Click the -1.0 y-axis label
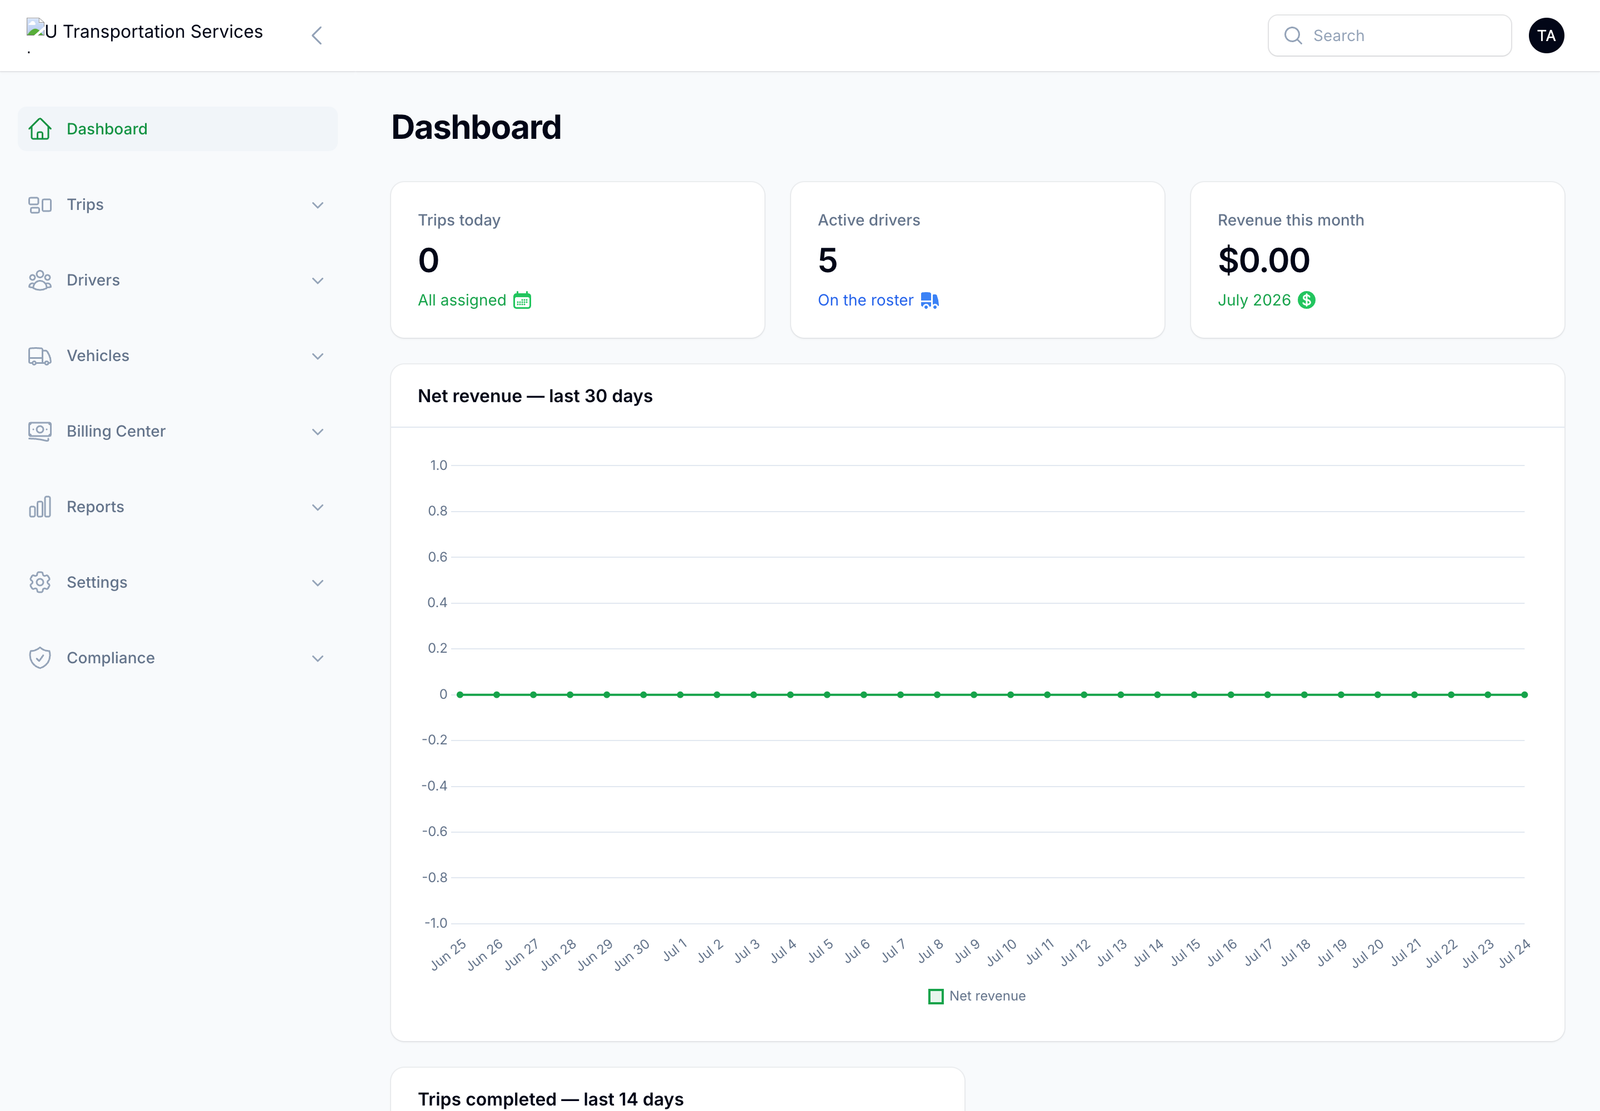Viewport: 1600px width, 1111px height. coord(435,923)
